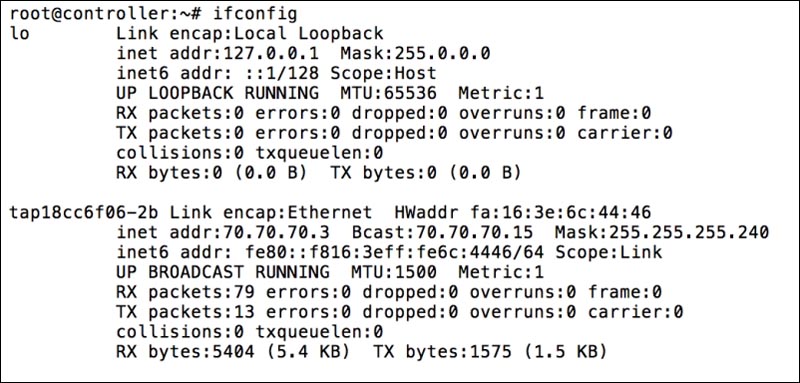Screen dimensions: 800x383
Task: Select the lo interface name
Action: (19, 34)
